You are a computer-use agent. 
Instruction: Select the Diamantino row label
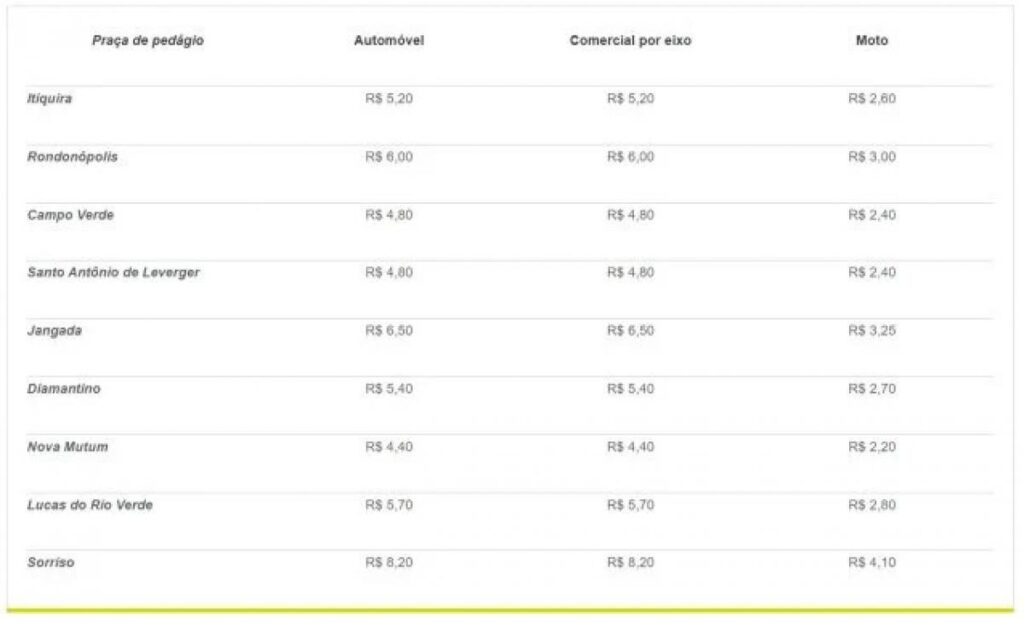(x=64, y=389)
